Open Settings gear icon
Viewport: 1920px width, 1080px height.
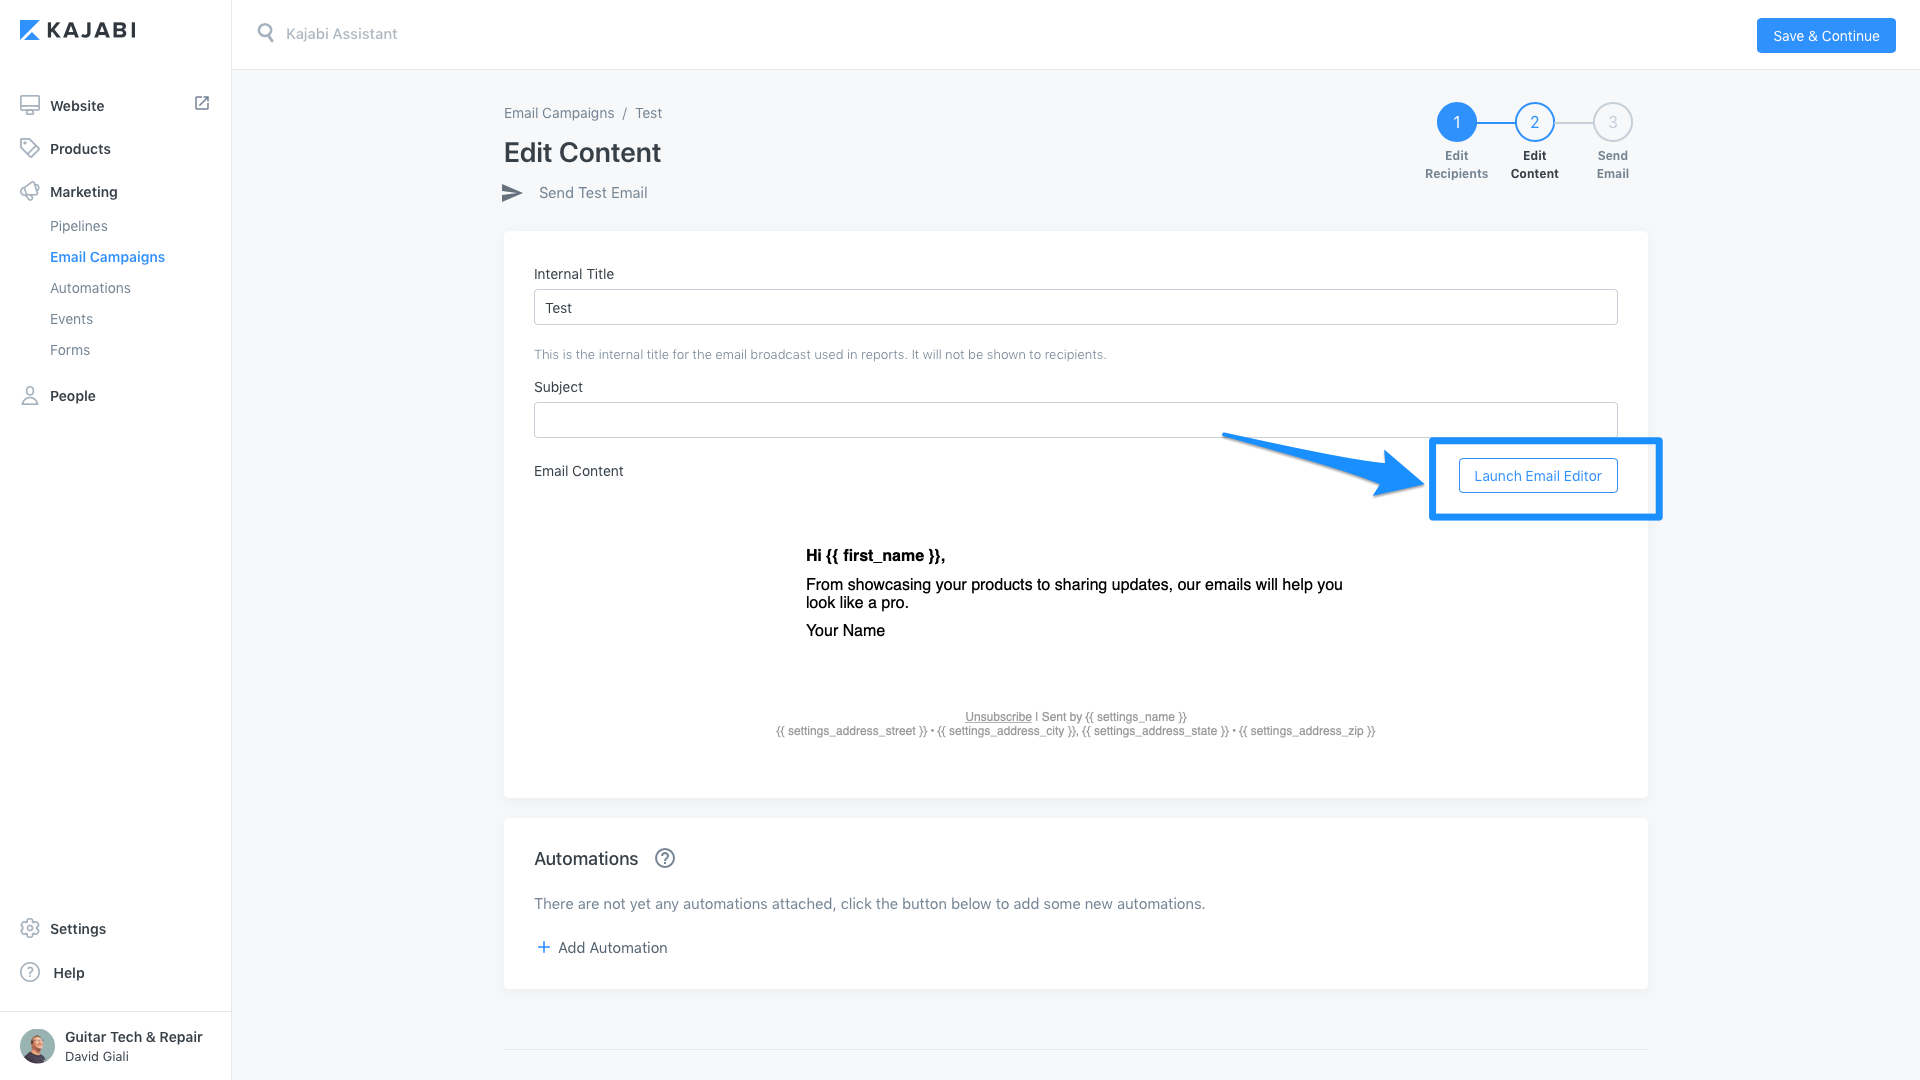pyautogui.click(x=30, y=928)
